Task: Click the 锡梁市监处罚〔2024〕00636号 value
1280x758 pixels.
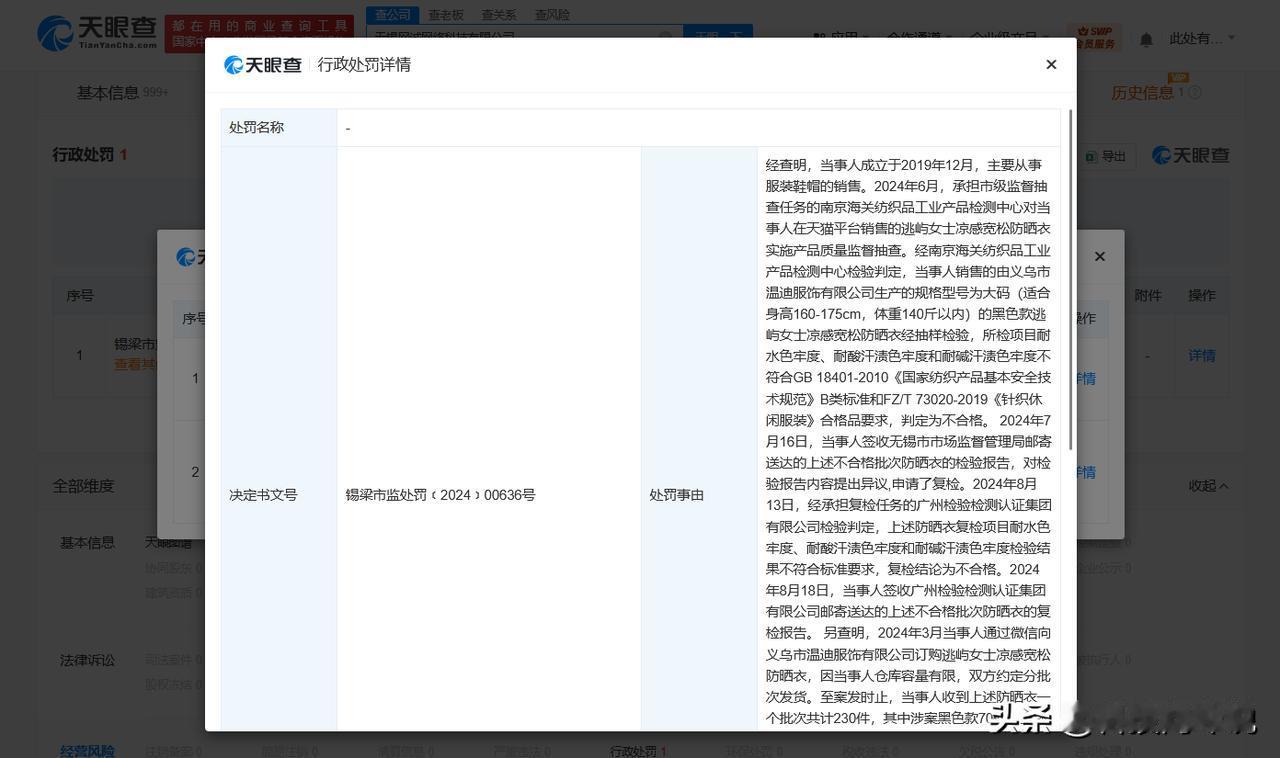Action: (x=440, y=494)
